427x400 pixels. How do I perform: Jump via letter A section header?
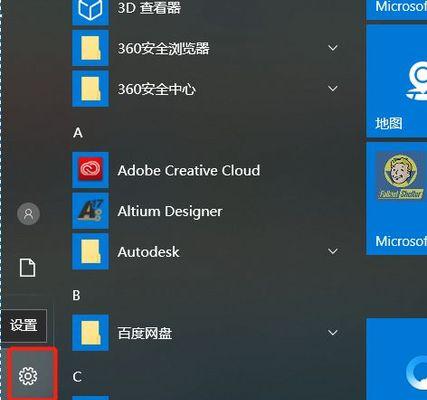[x=78, y=133]
